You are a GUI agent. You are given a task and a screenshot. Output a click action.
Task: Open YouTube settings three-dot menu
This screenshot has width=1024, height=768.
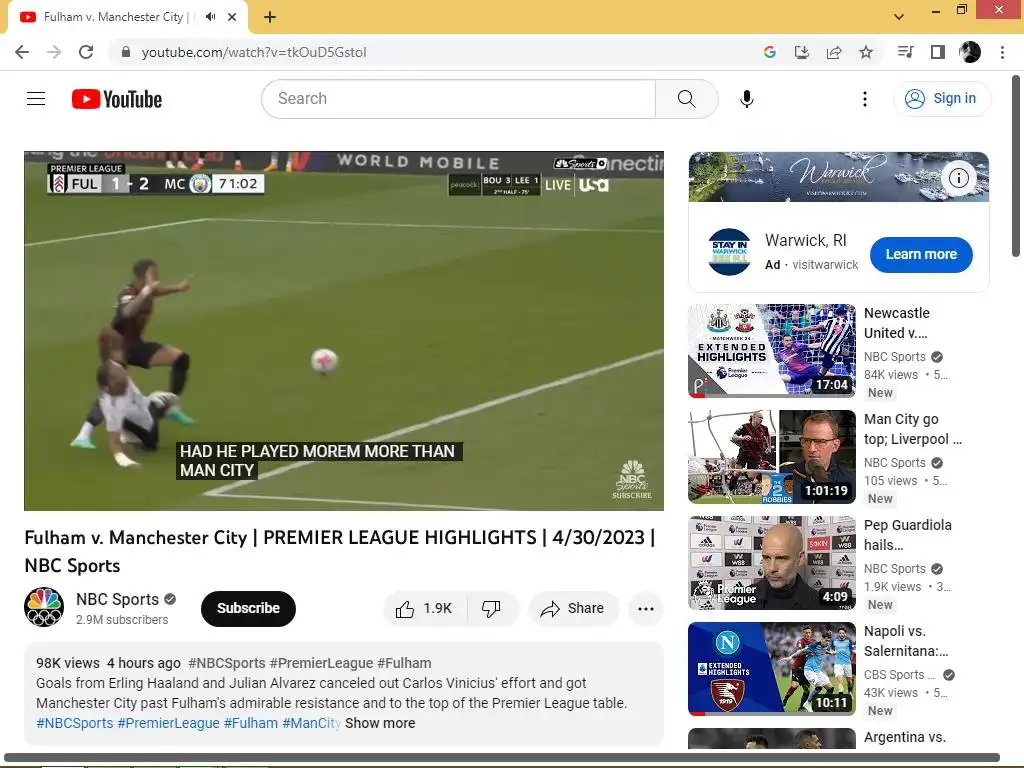click(x=865, y=99)
